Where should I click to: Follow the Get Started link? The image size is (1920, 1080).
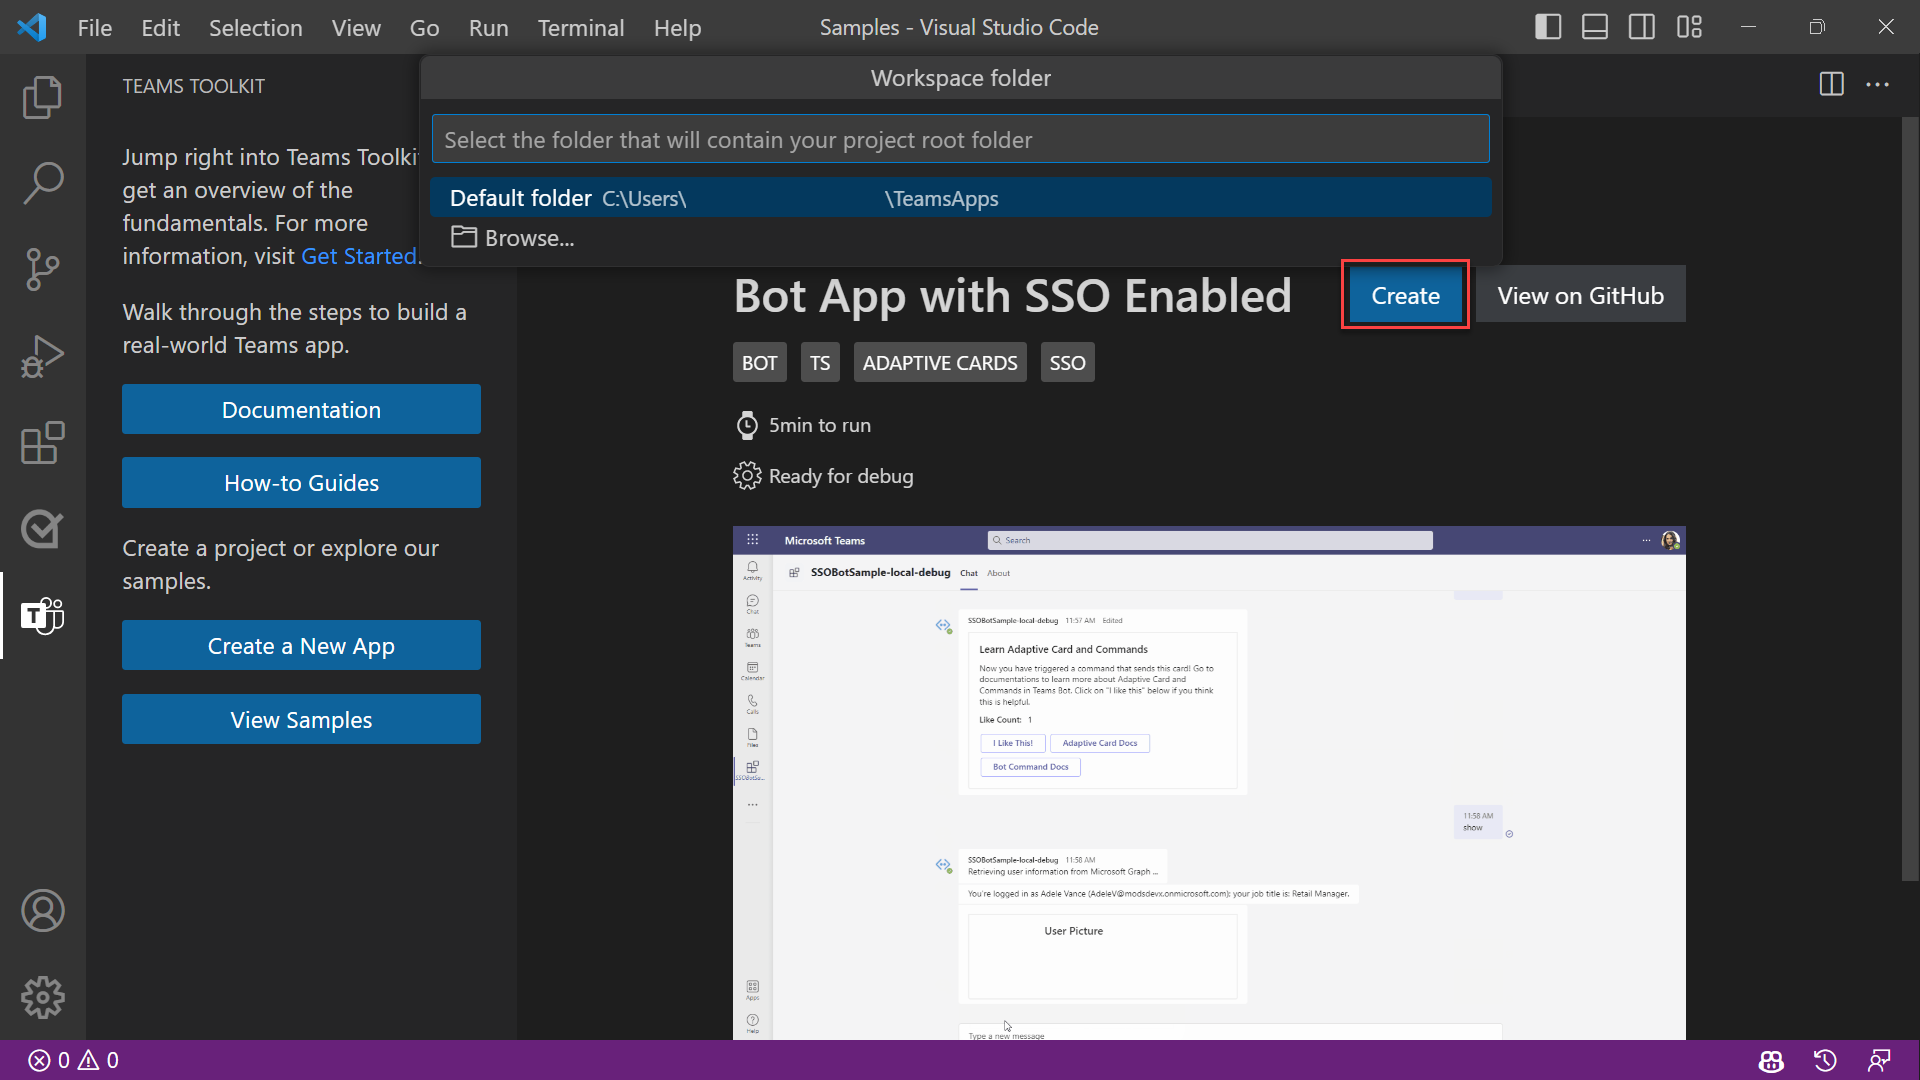[x=358, y=256]
